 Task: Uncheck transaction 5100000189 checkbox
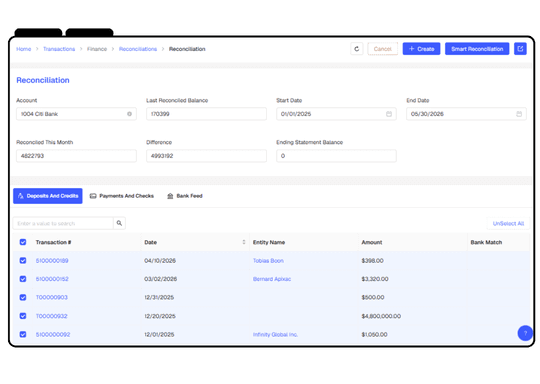pos(23,260)
